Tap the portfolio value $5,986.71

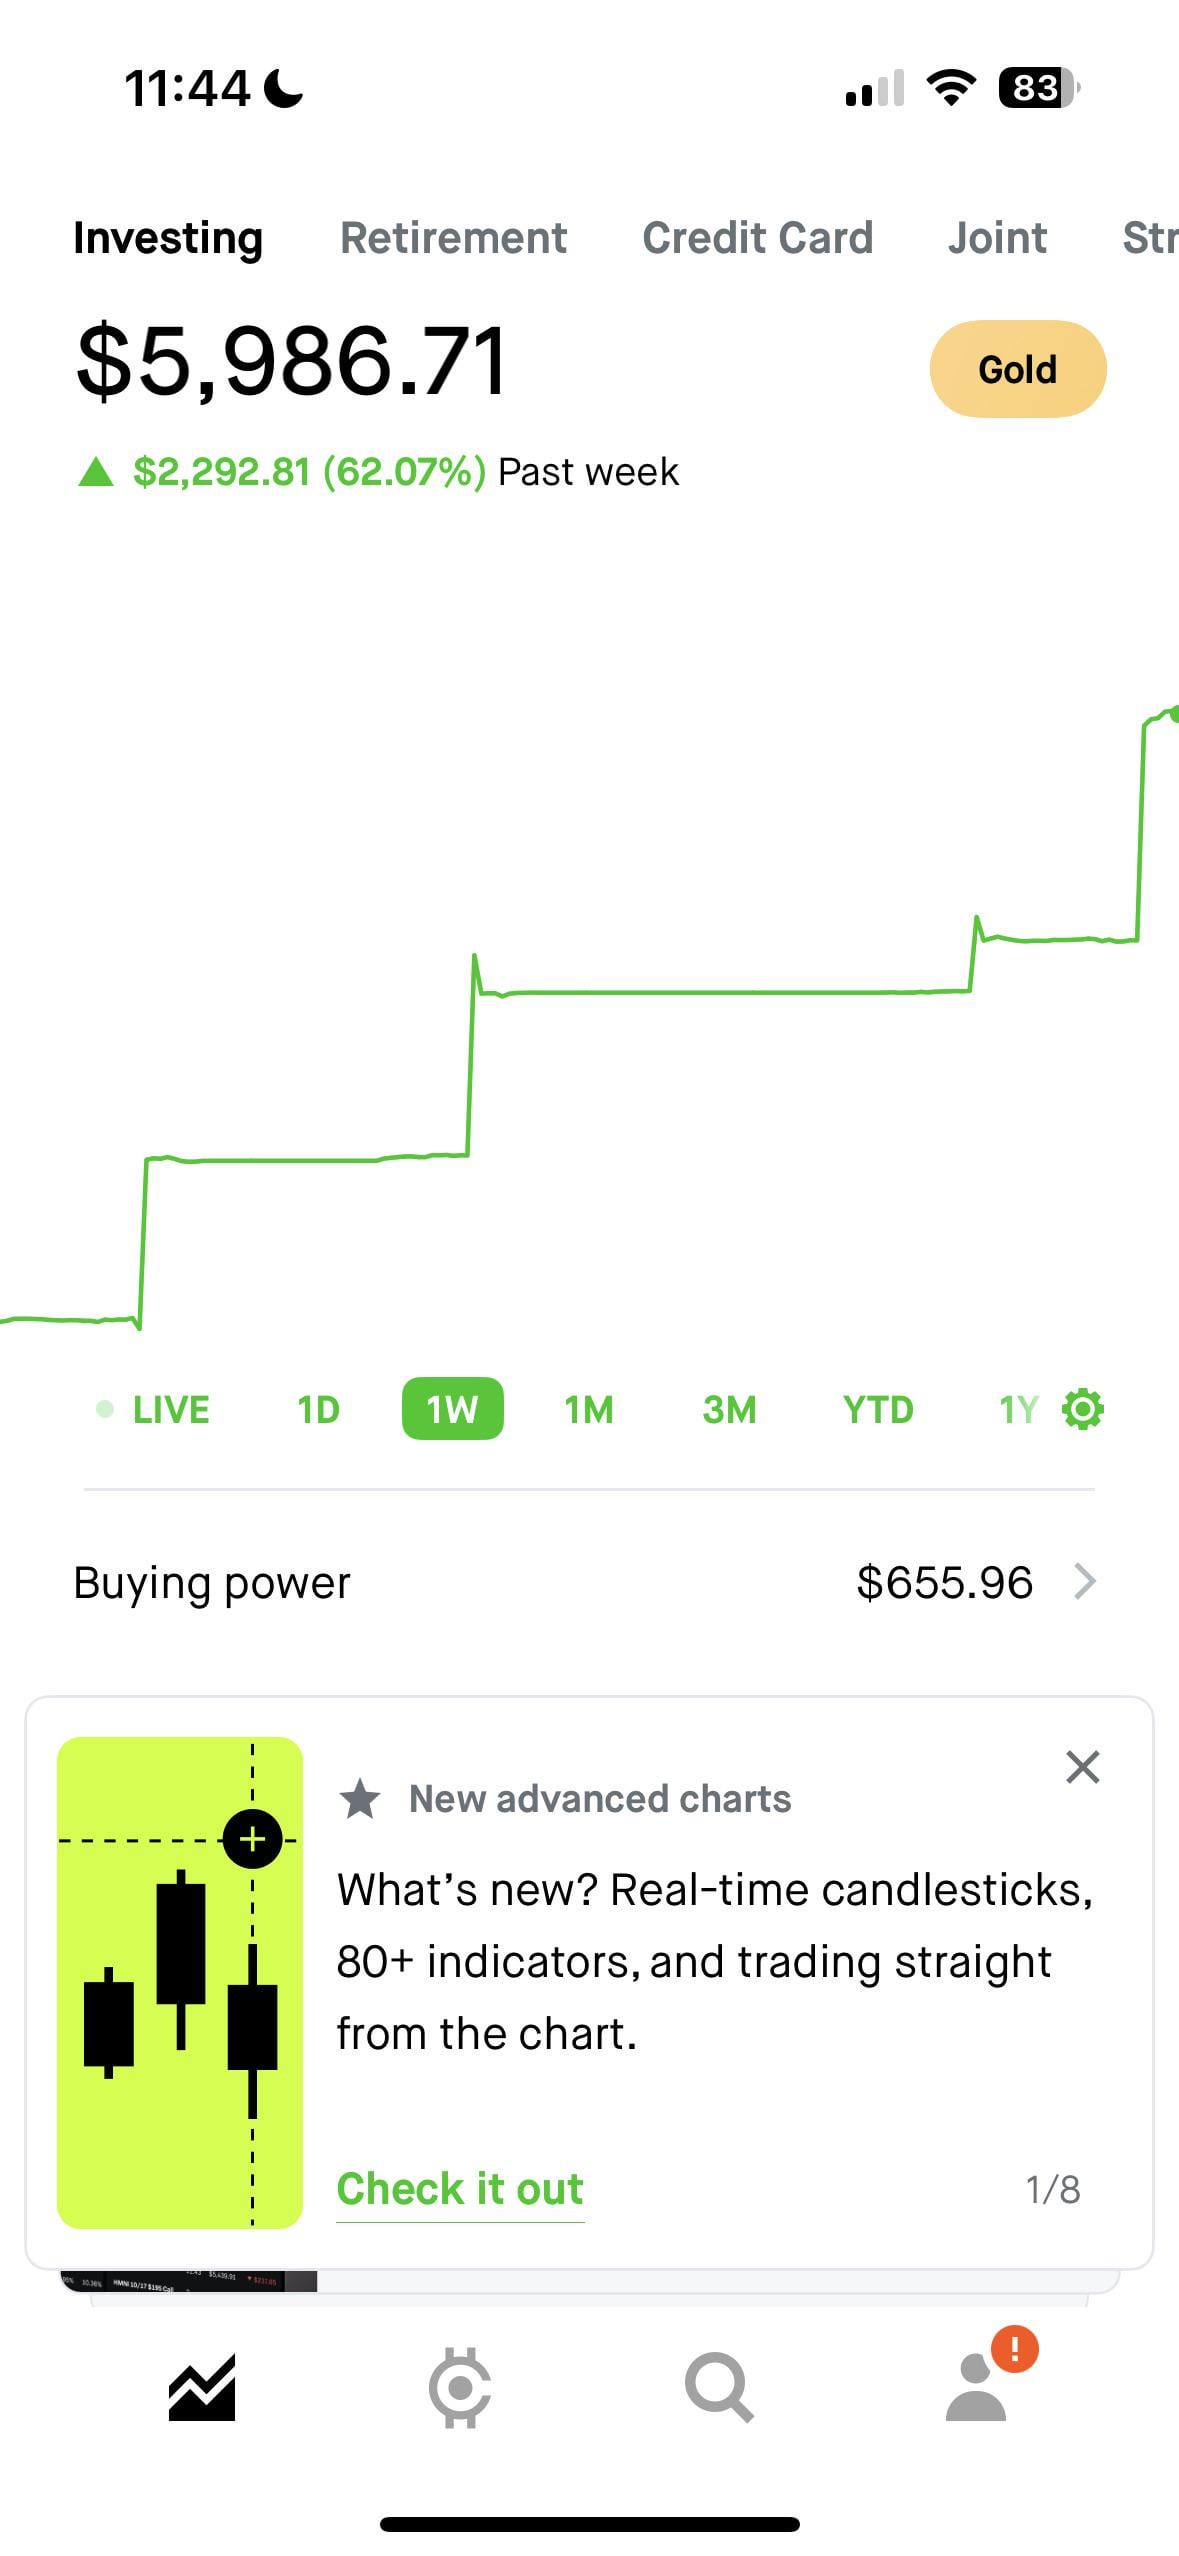292,360
